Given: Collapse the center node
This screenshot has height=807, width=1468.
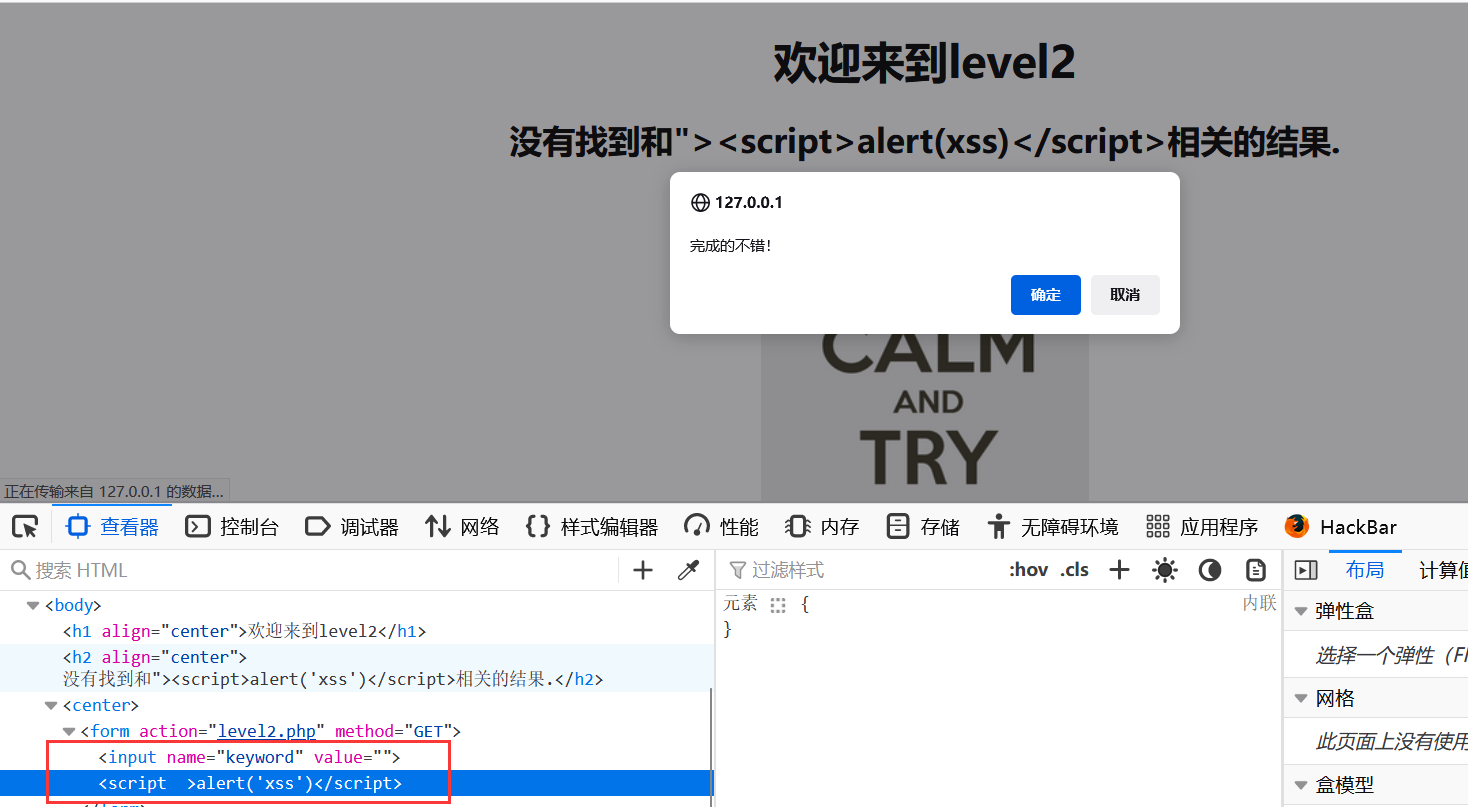Looking at the screenshot, I should coord(51,706).
